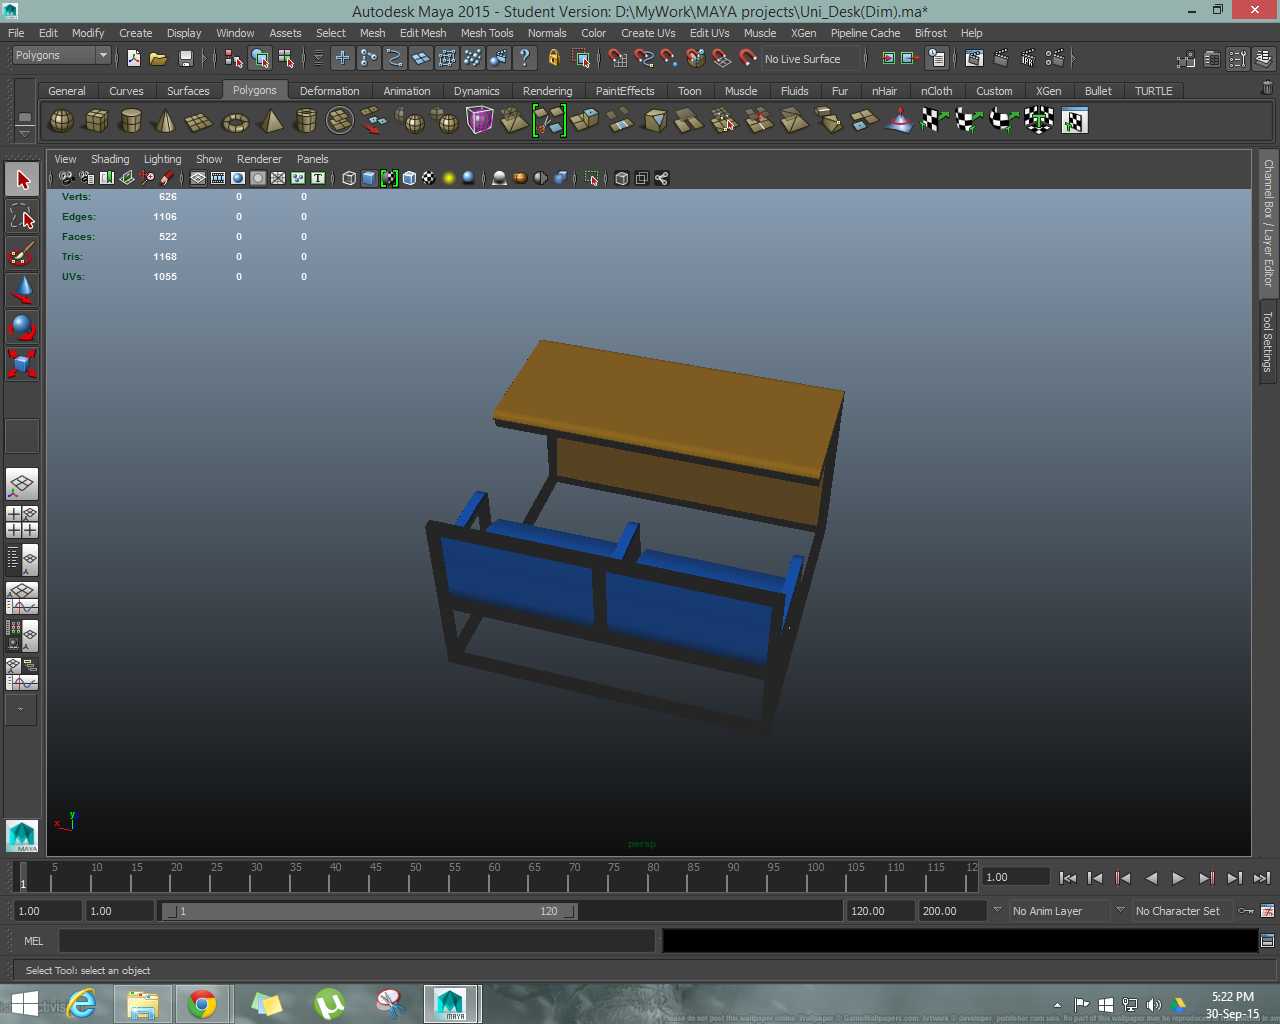Open the Channel Box / Layer Editor tab
This screenshot has height=1024, width=1280.
(x=1268, y=223)
